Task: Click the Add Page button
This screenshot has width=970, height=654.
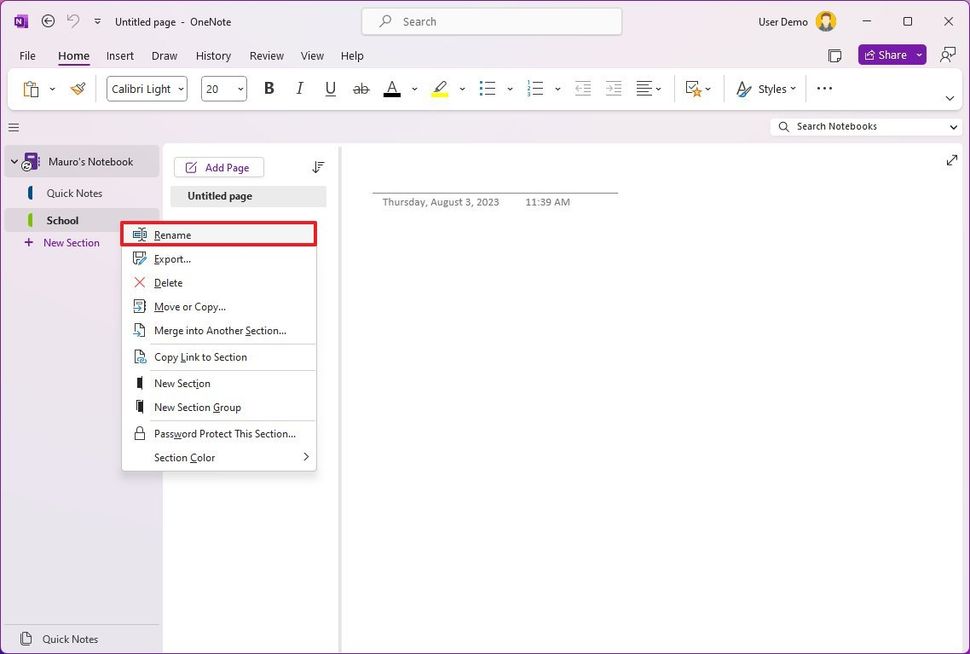Action: pyautogui.click(x=218, y=166)
